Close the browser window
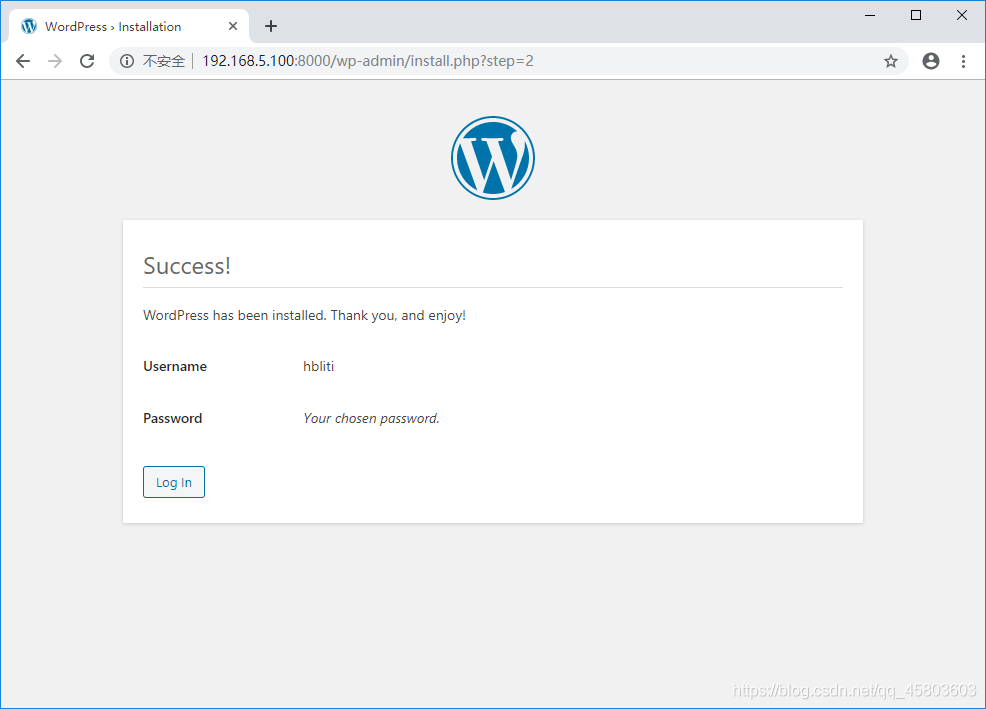Image resolution: width=986 pixels, height=709 pixels. click(x=962, y=15)
